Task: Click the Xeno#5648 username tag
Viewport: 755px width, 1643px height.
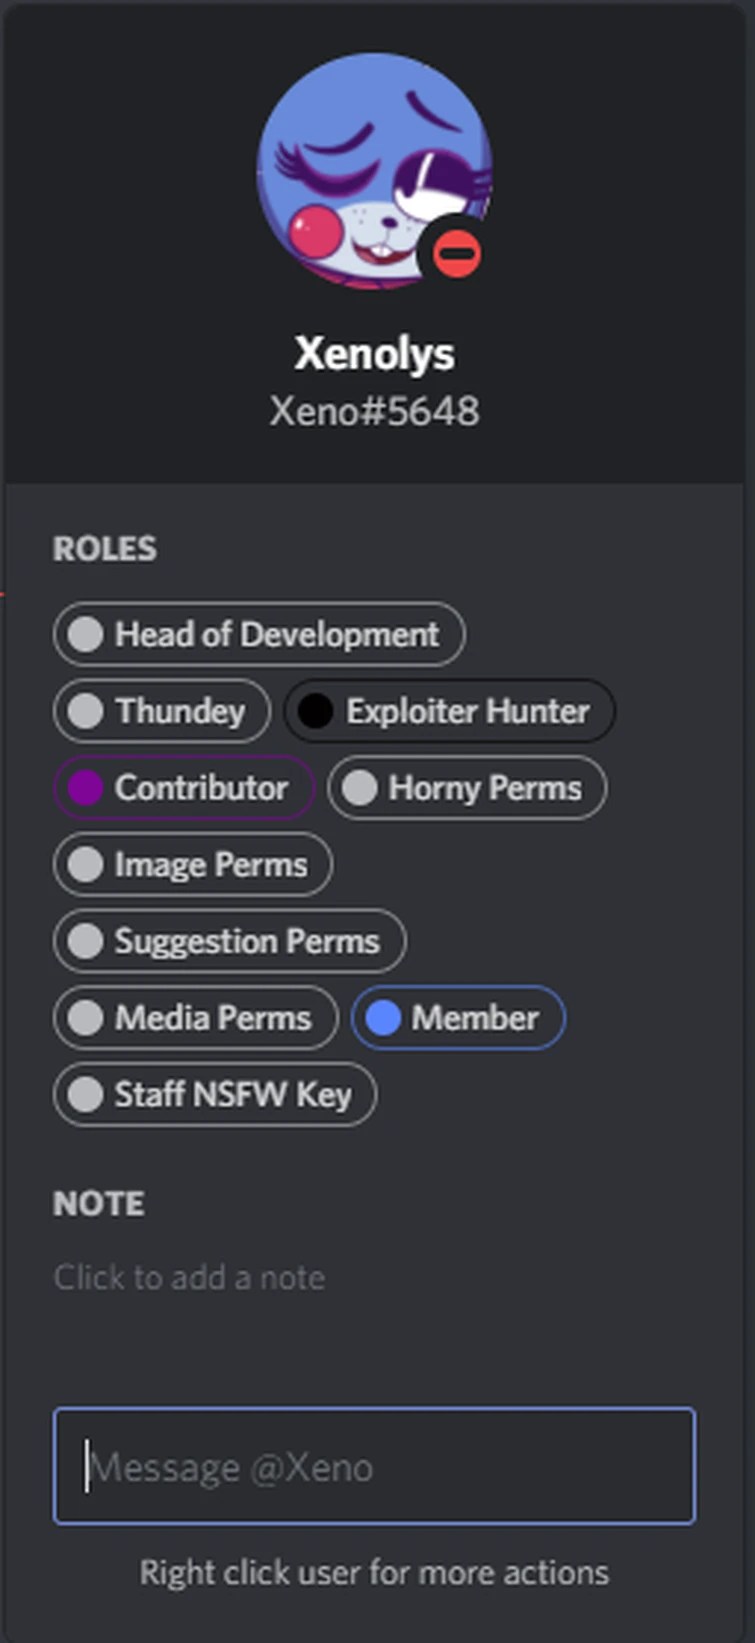Action: point(374,411)
